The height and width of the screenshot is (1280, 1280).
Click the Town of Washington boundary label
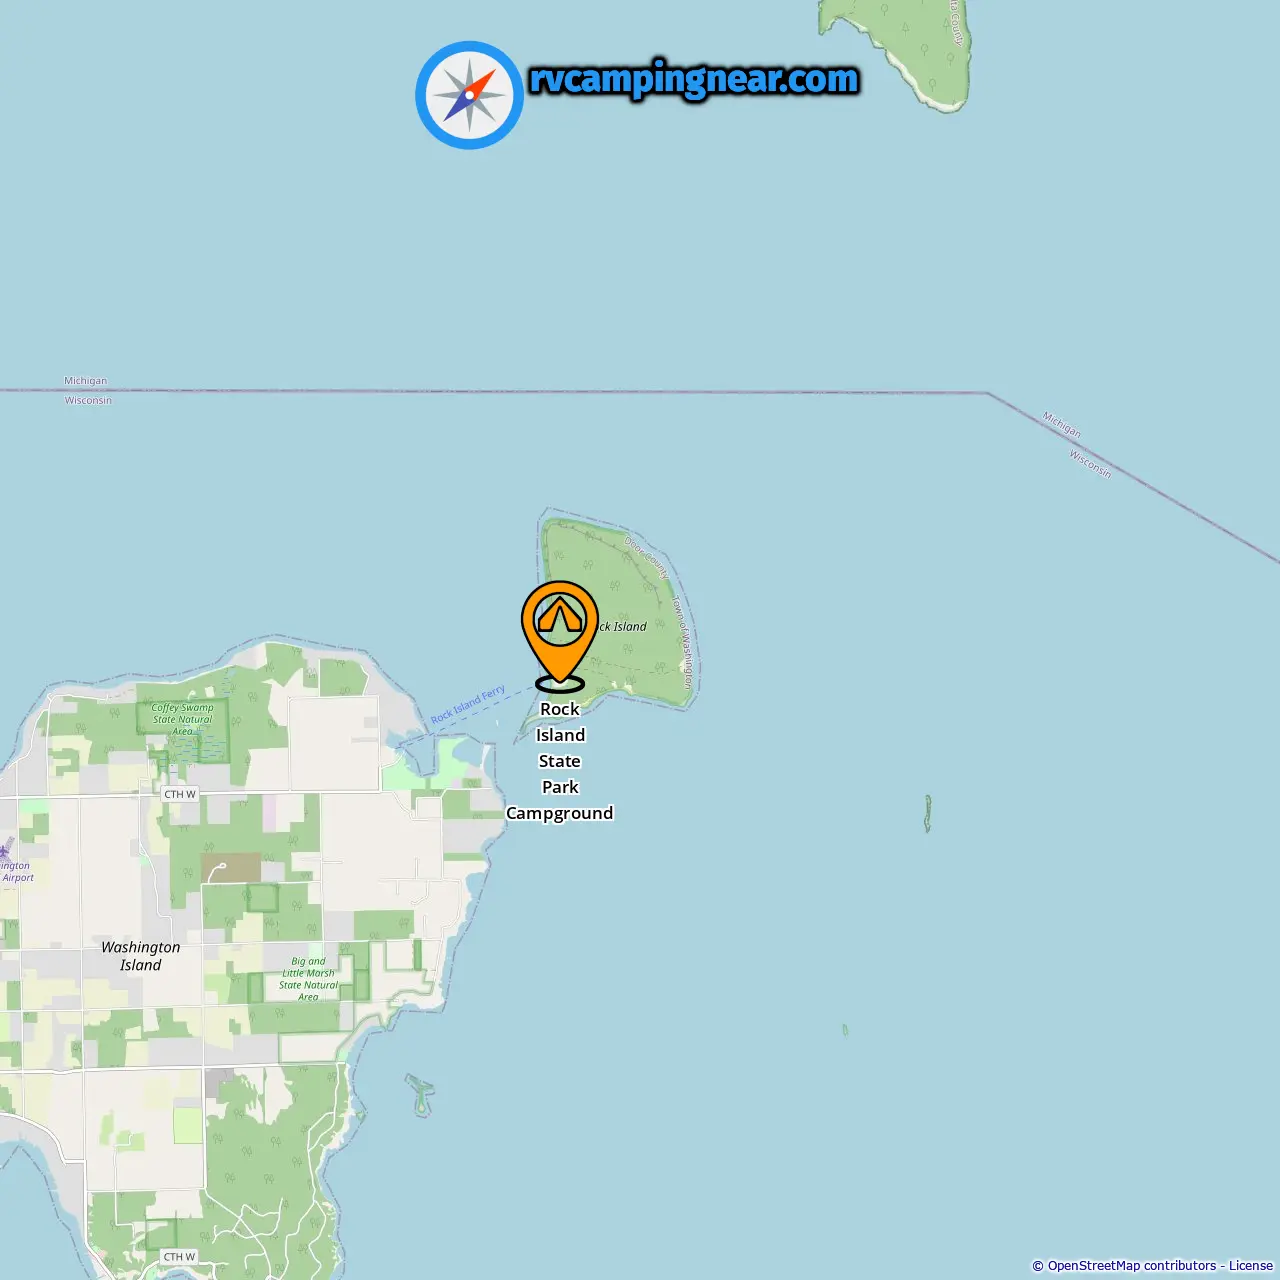tap(682, 642)
